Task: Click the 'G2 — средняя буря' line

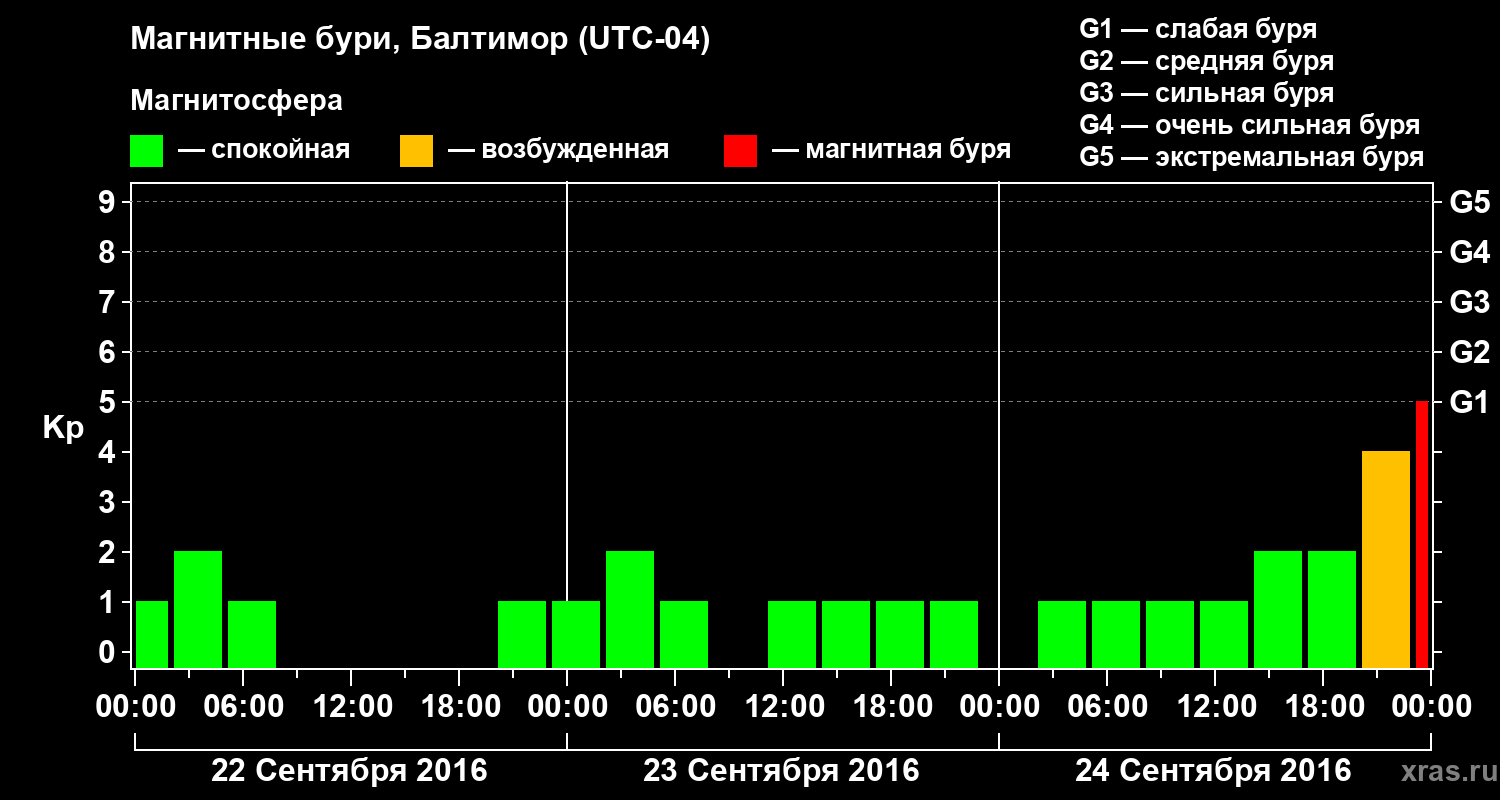Action: pyautogui.click(x=1206, y=61)
